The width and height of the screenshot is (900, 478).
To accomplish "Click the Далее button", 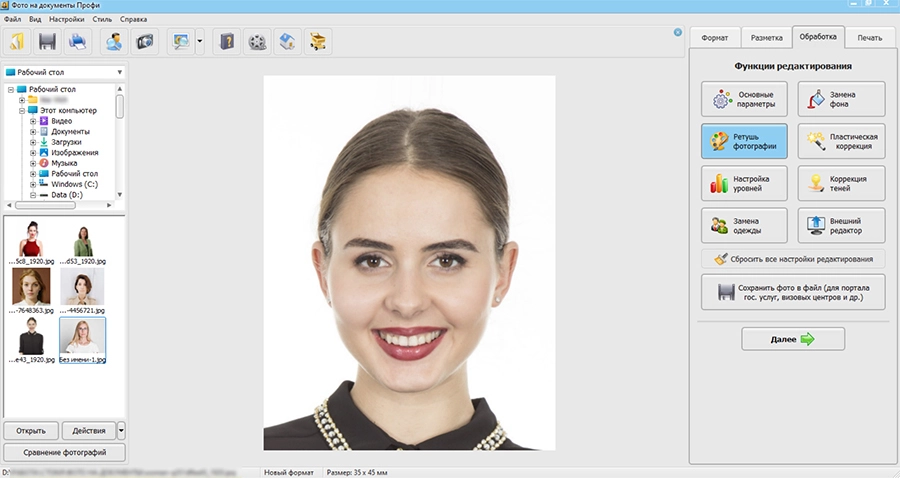I will (x=792, y=340).
